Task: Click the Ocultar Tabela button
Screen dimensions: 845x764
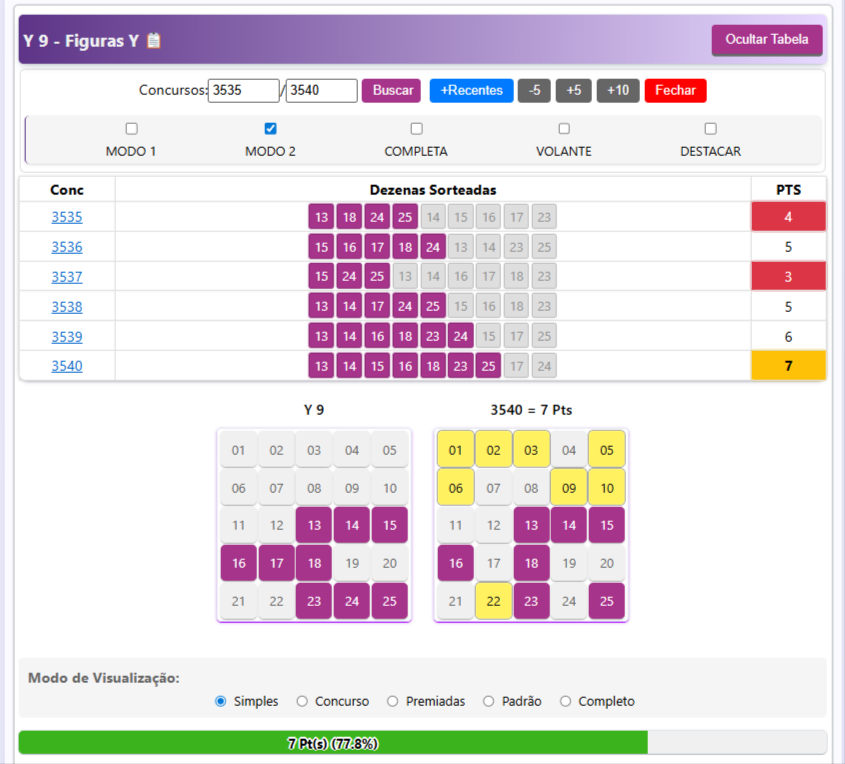Action: click(x=767, y=40)
